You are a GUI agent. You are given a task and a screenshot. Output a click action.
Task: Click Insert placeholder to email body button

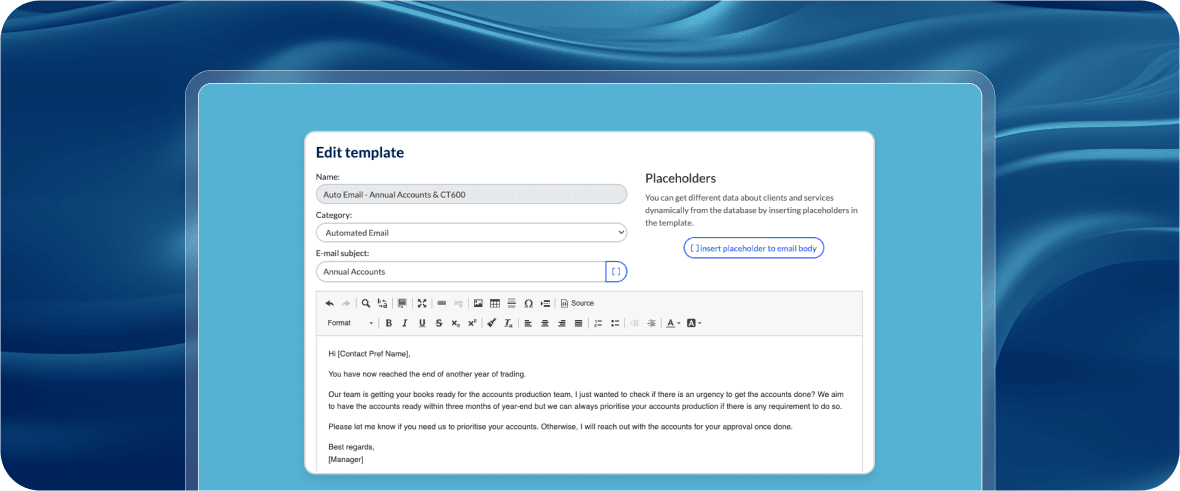[753, 248]
